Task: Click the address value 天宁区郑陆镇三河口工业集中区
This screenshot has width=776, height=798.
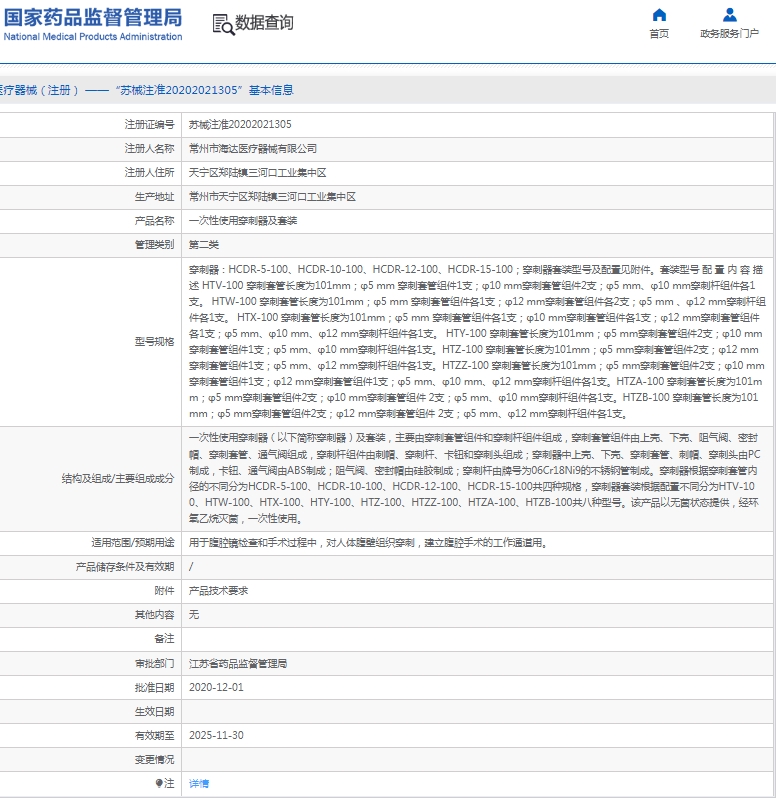Action: 257,173
